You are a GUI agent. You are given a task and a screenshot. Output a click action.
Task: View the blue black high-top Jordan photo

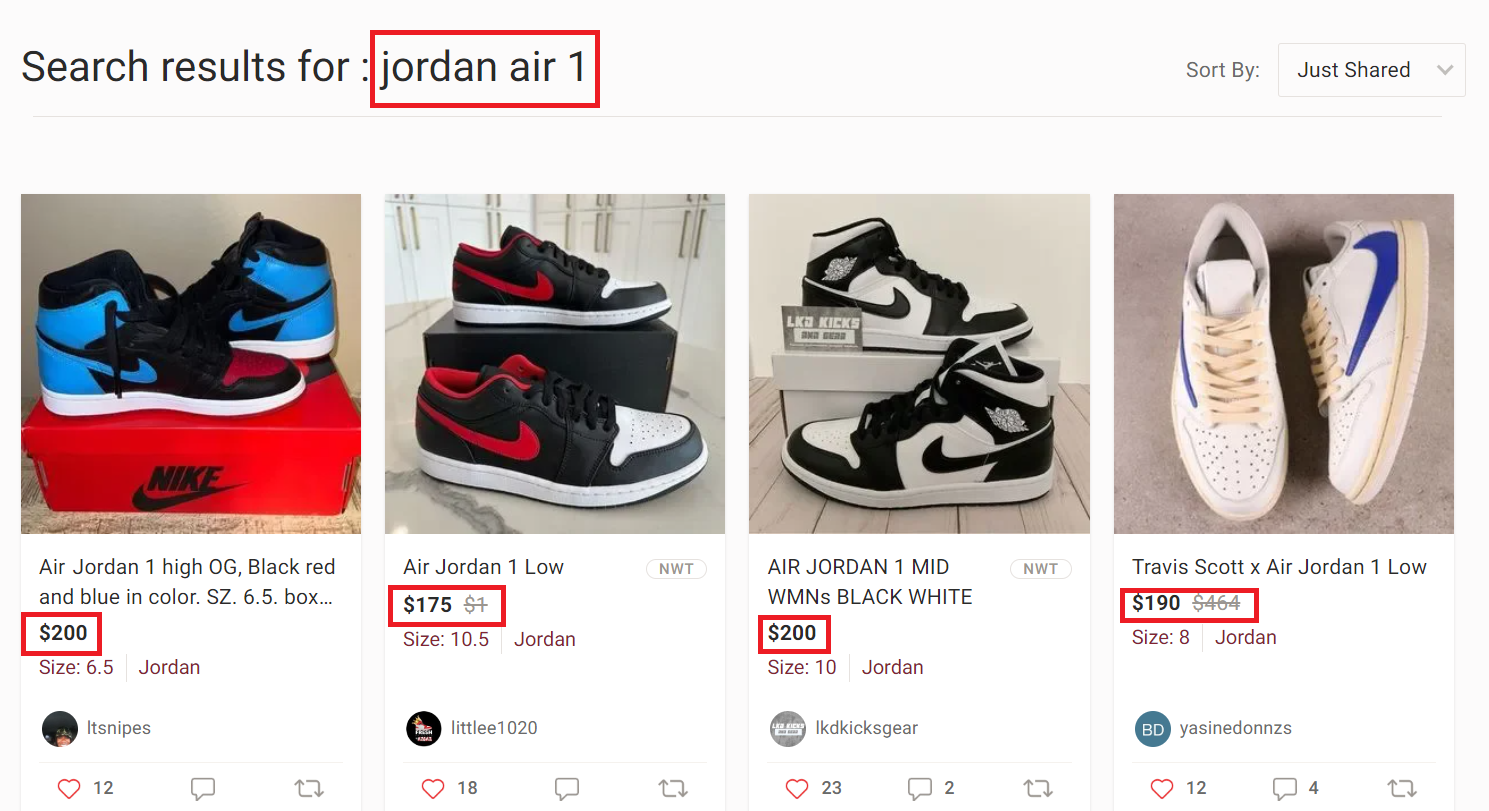tap(191, 364)
